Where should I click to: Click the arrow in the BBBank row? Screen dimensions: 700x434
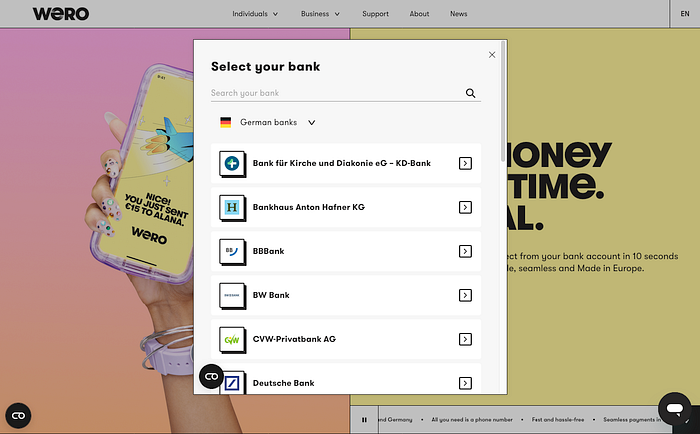pos(465,251)
